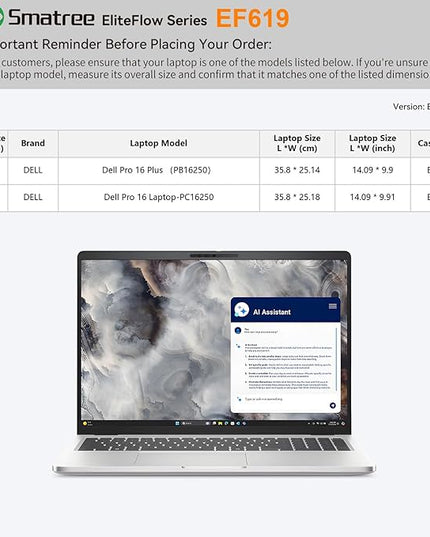Viewport: 430px width, 537px height.
Task: Click the 'Dell Pro 16 Laptop-PC16250' cell
Action: pyautogui.click(x=159, y=197)
